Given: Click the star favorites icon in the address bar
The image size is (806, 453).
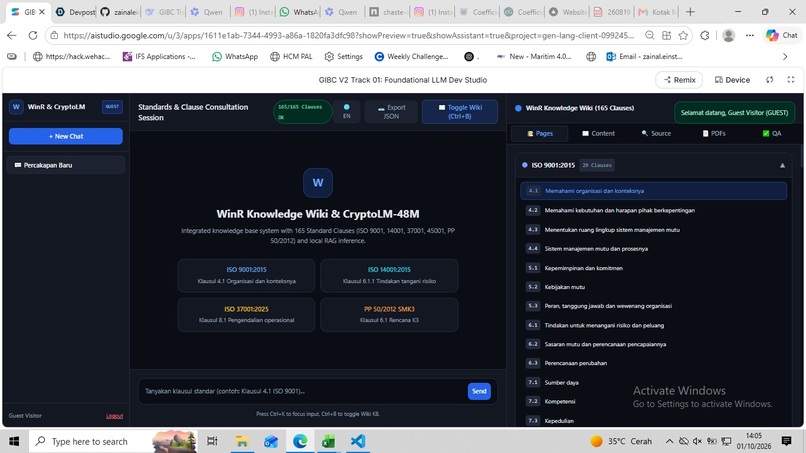Looking at the screenshot, I should [683, 35].
